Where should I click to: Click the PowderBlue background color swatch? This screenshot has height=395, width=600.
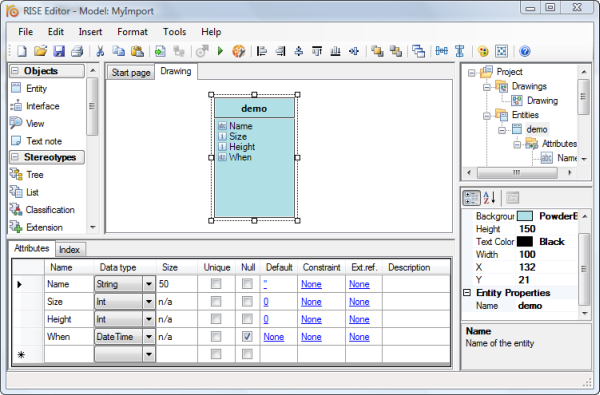coord(525,216)
